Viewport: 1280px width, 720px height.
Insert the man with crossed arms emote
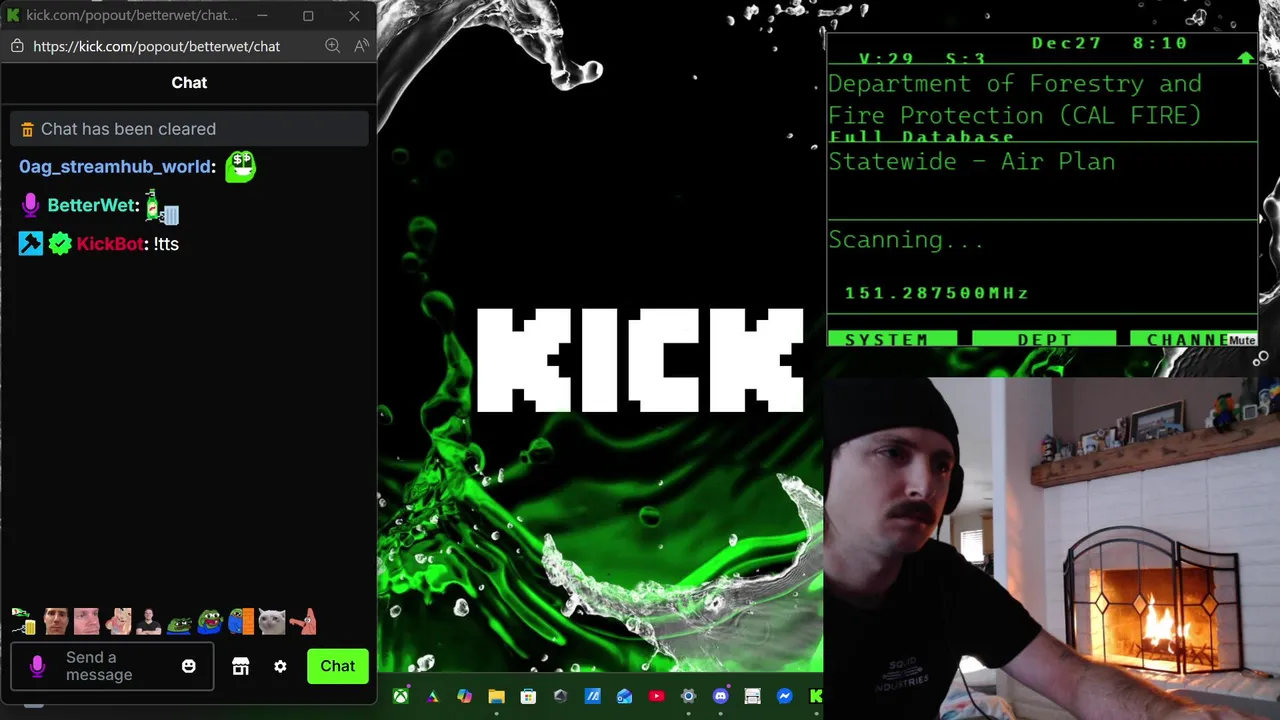point(148,622)
